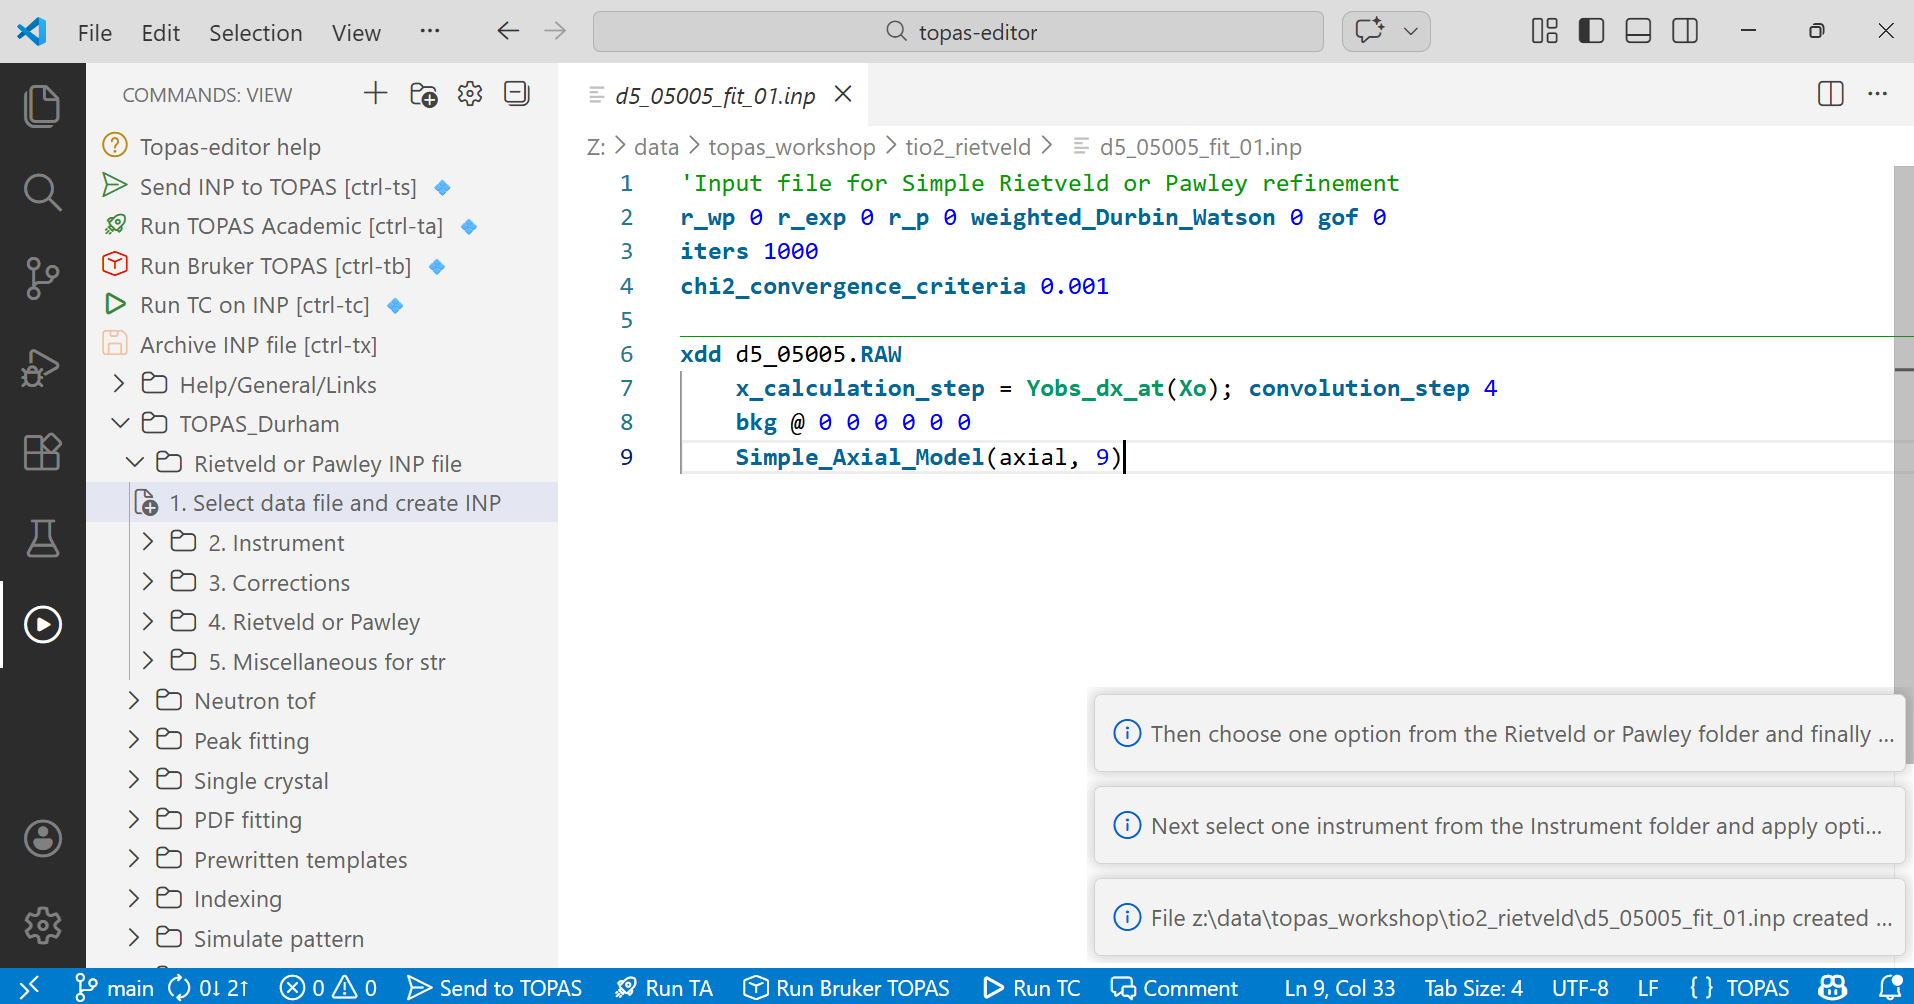Toggle the bottom panel layout button

click(x=1638, y=31)
